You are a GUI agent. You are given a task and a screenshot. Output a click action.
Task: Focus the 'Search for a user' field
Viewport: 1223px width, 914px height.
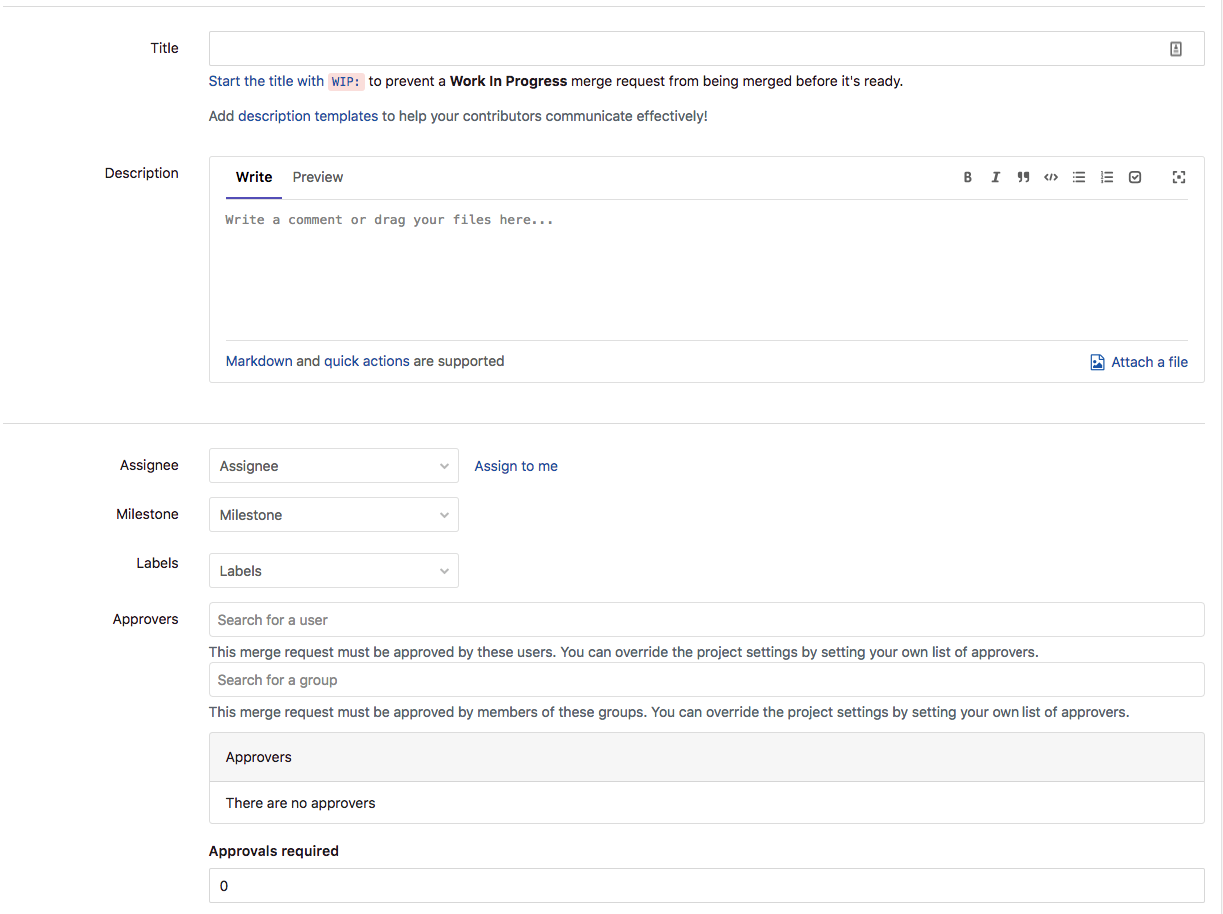(706, 620)
